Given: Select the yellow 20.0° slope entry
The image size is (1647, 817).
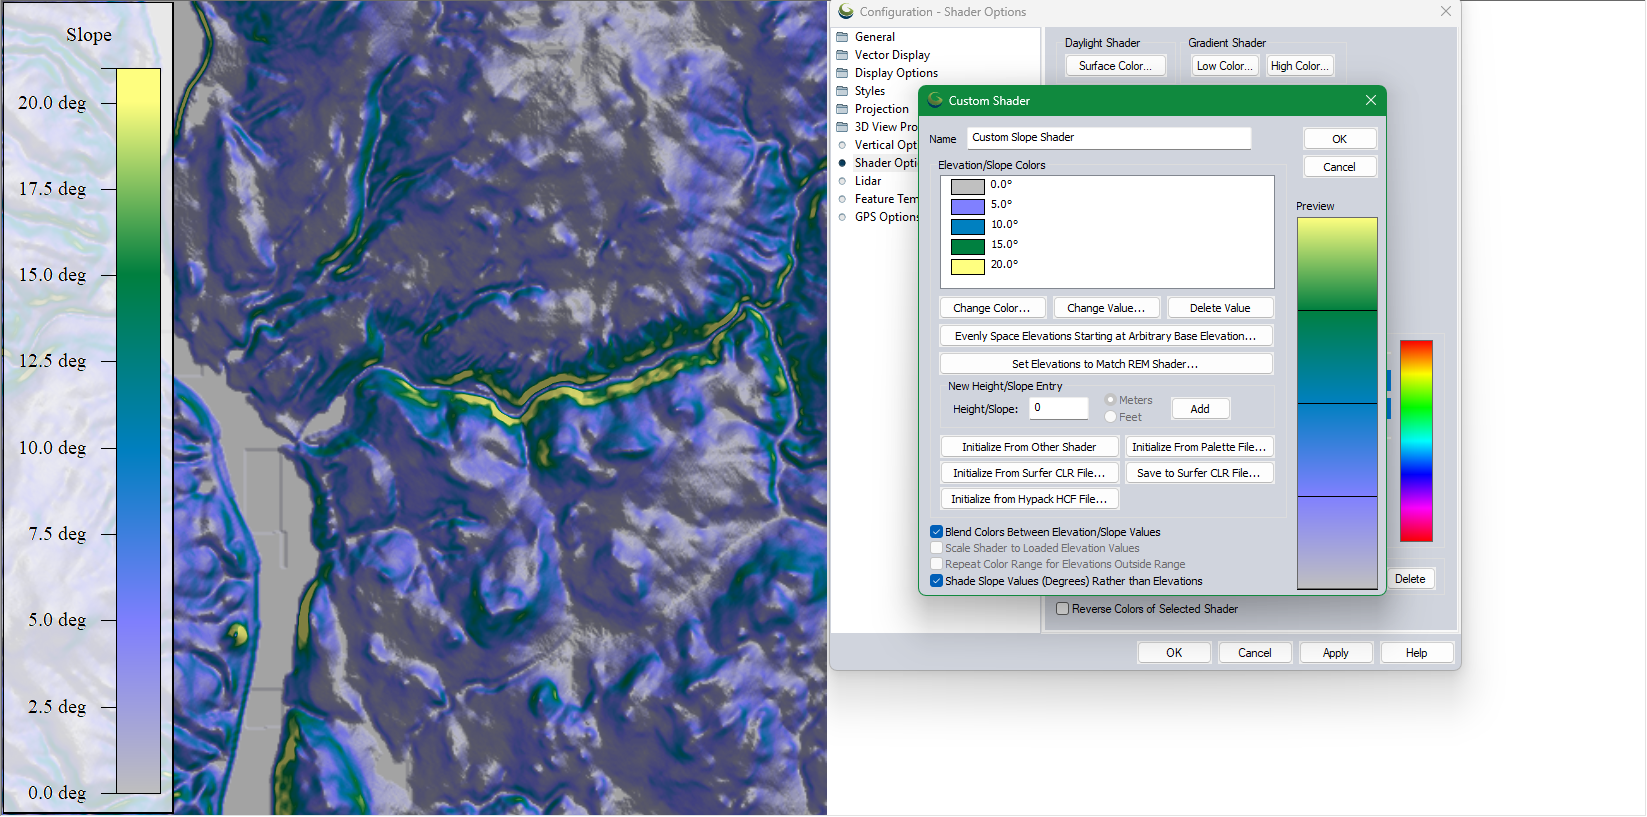Looking at the screenshot, I should coord(1004,265).
